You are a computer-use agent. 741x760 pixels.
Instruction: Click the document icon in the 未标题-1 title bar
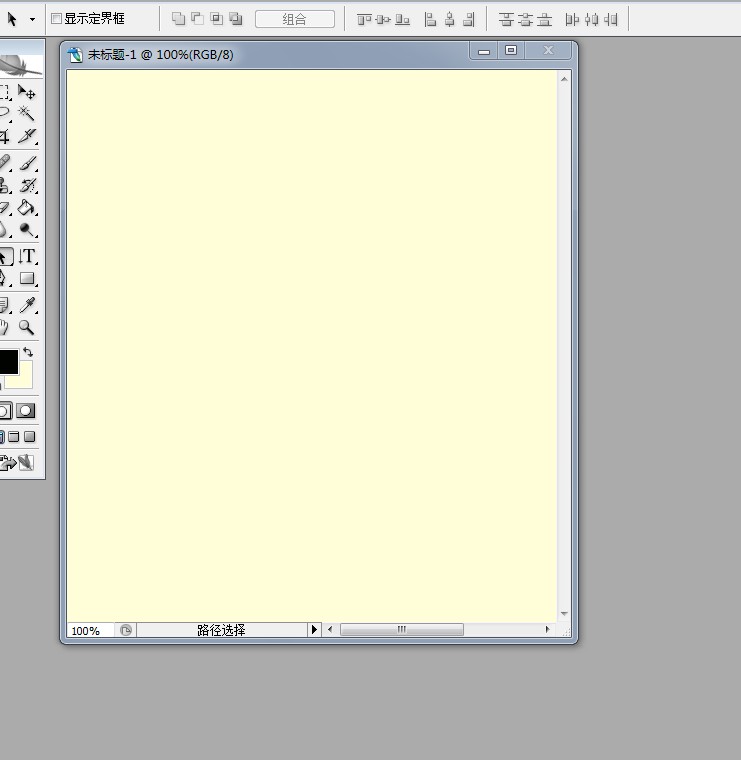[x=75, y=55]
